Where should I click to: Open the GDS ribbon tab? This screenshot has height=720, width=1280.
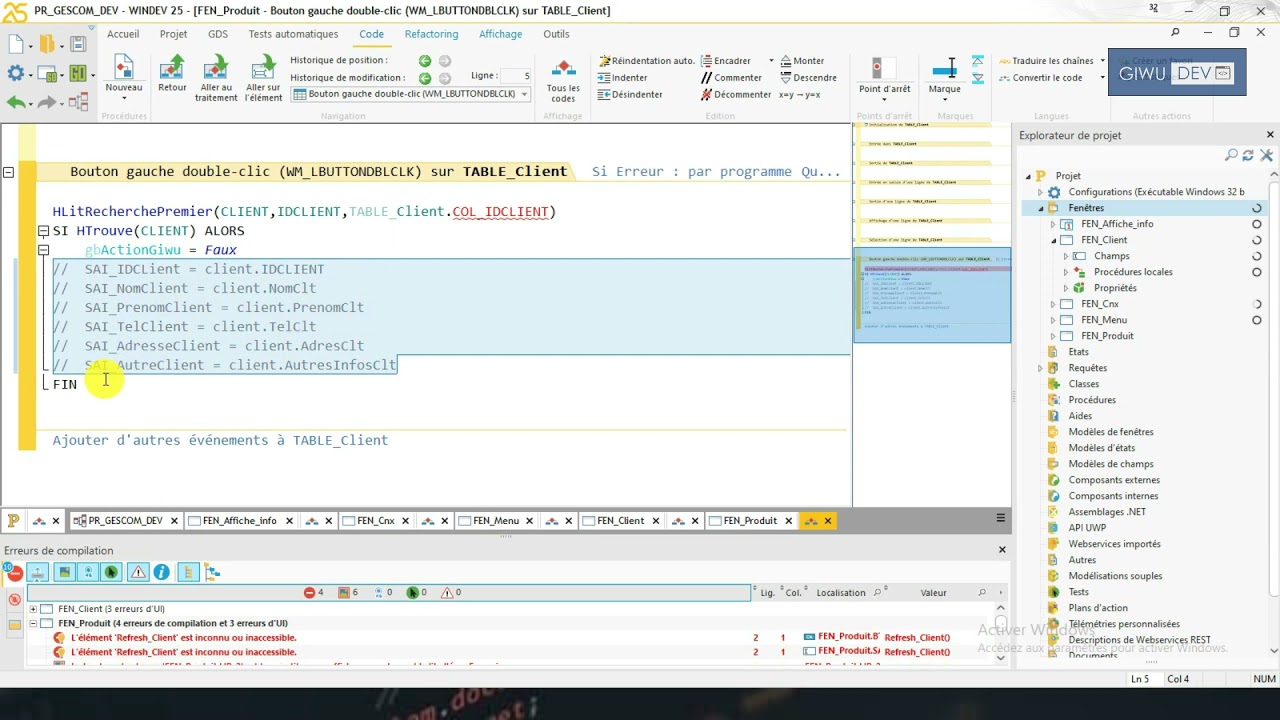218,34
